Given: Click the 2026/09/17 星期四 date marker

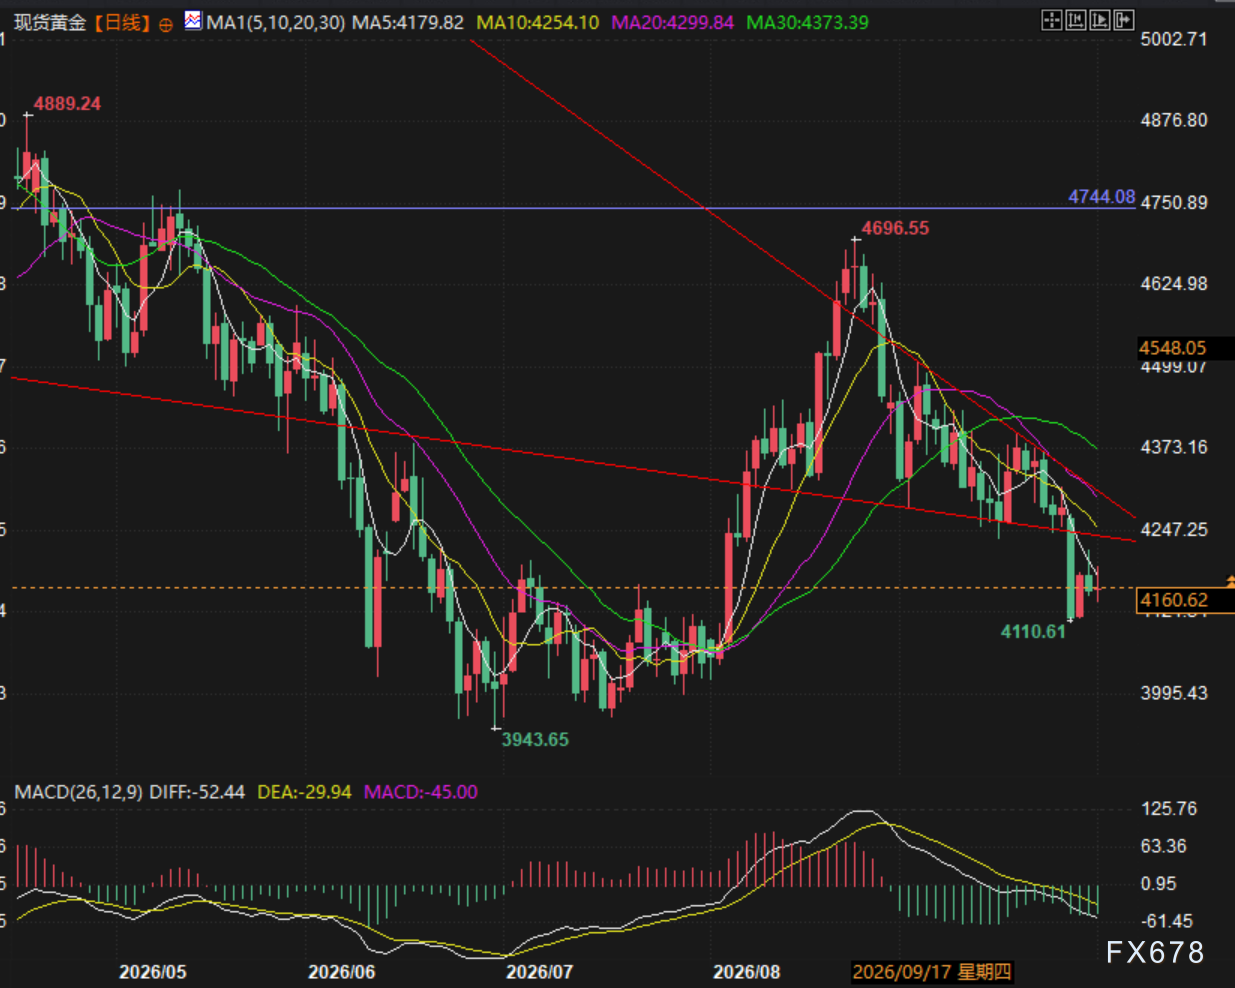Looking at the screenshot, I should pyautogui.click(x=932, y=972).
